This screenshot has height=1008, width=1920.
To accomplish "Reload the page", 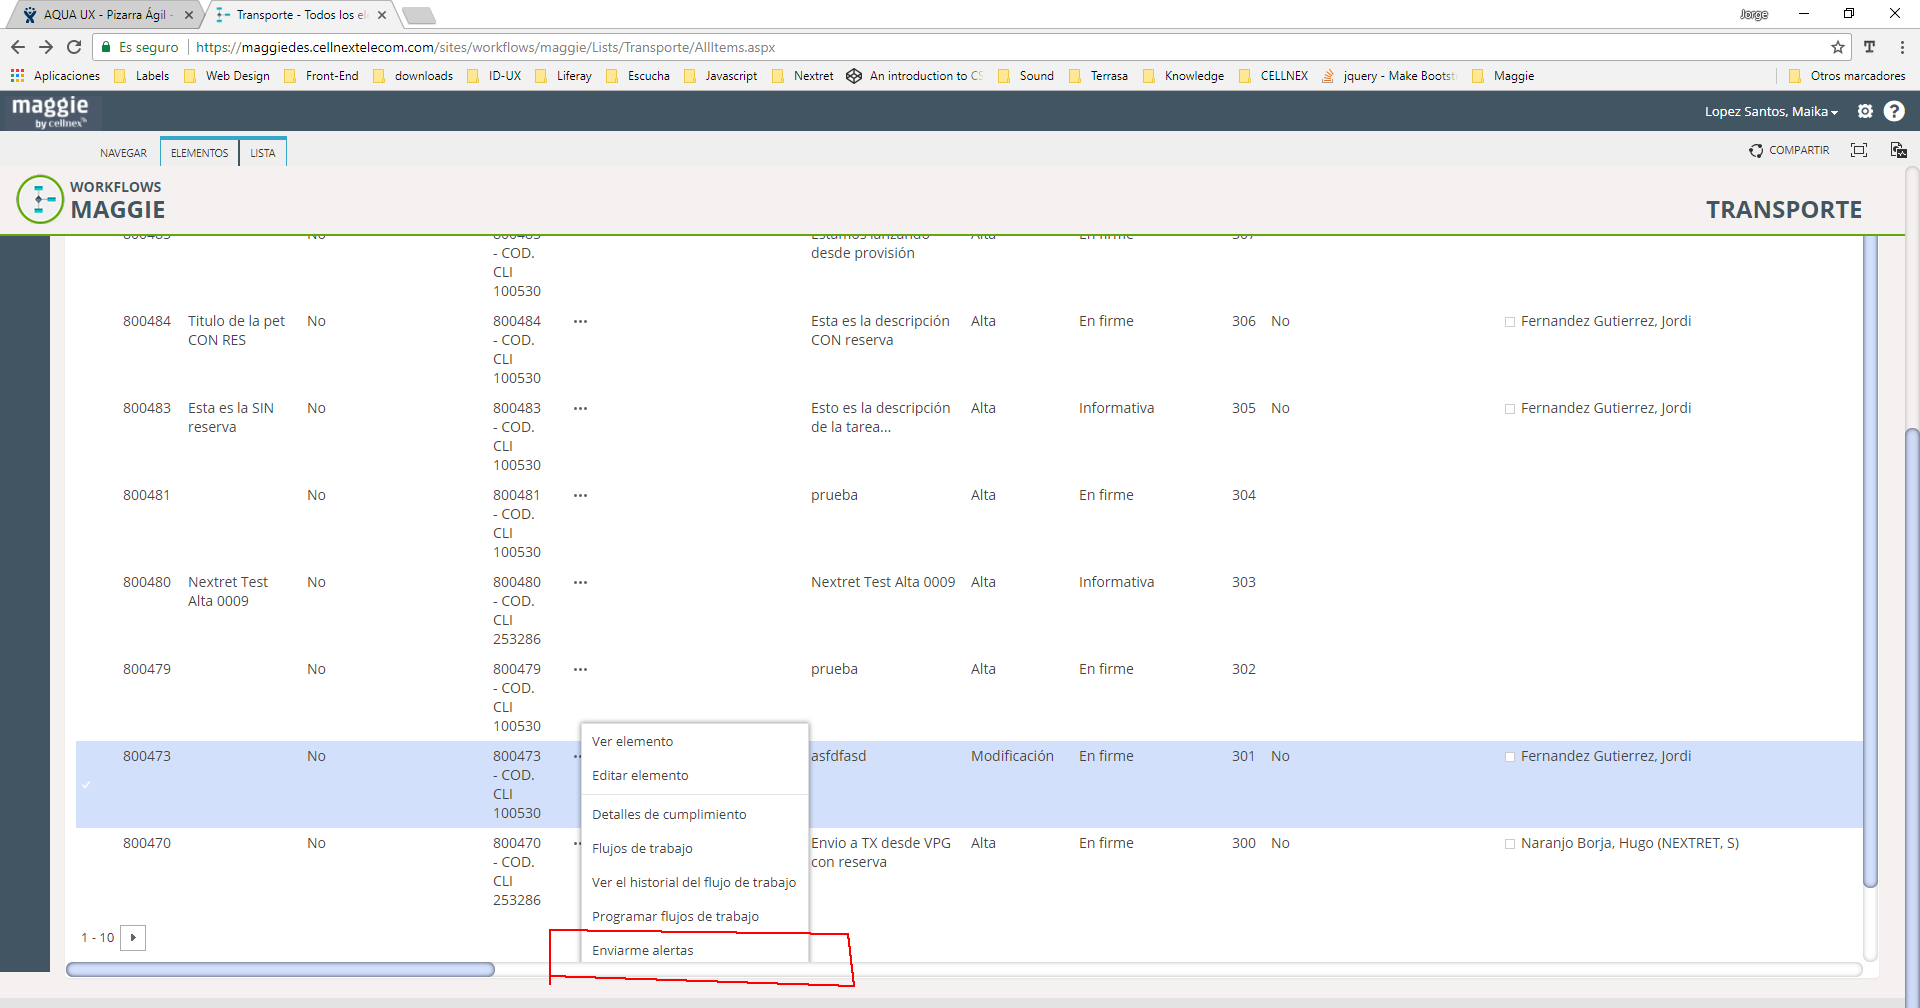I will [x=74, y=47].
